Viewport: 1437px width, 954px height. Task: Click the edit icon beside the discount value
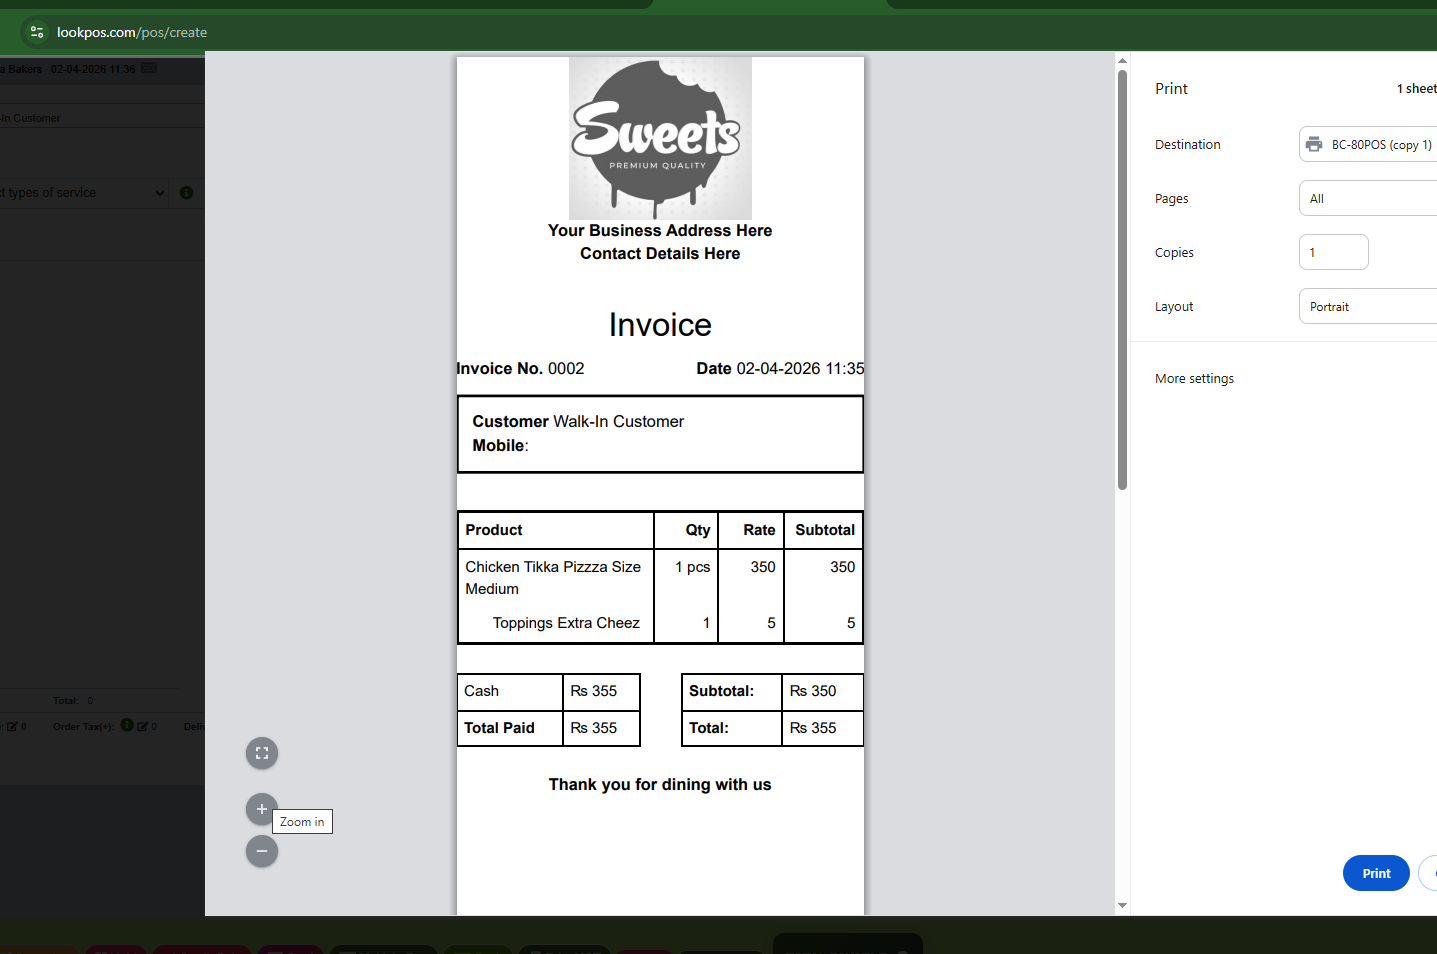click(12, 725)
